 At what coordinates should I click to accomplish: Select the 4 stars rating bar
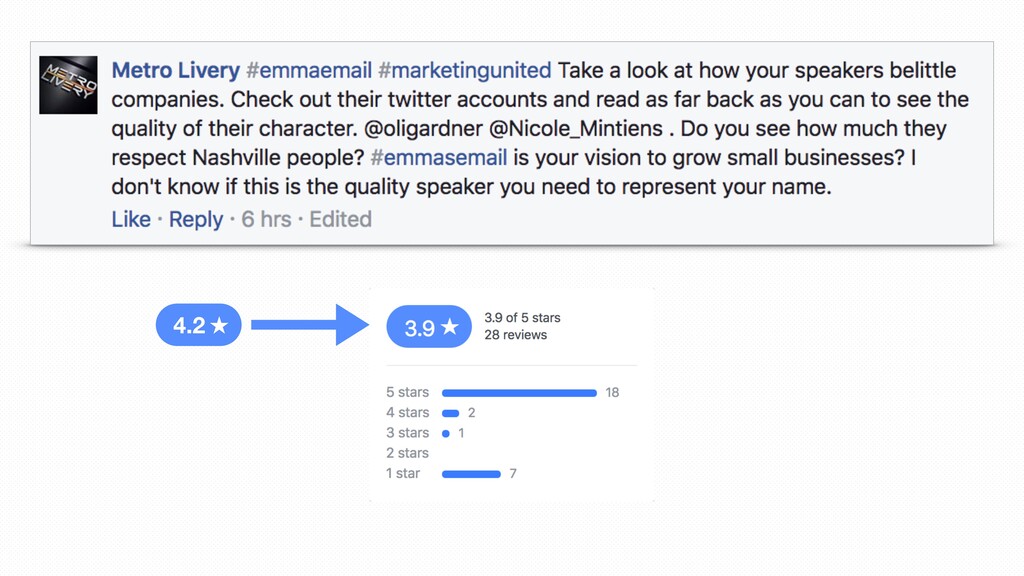(451, 413)
